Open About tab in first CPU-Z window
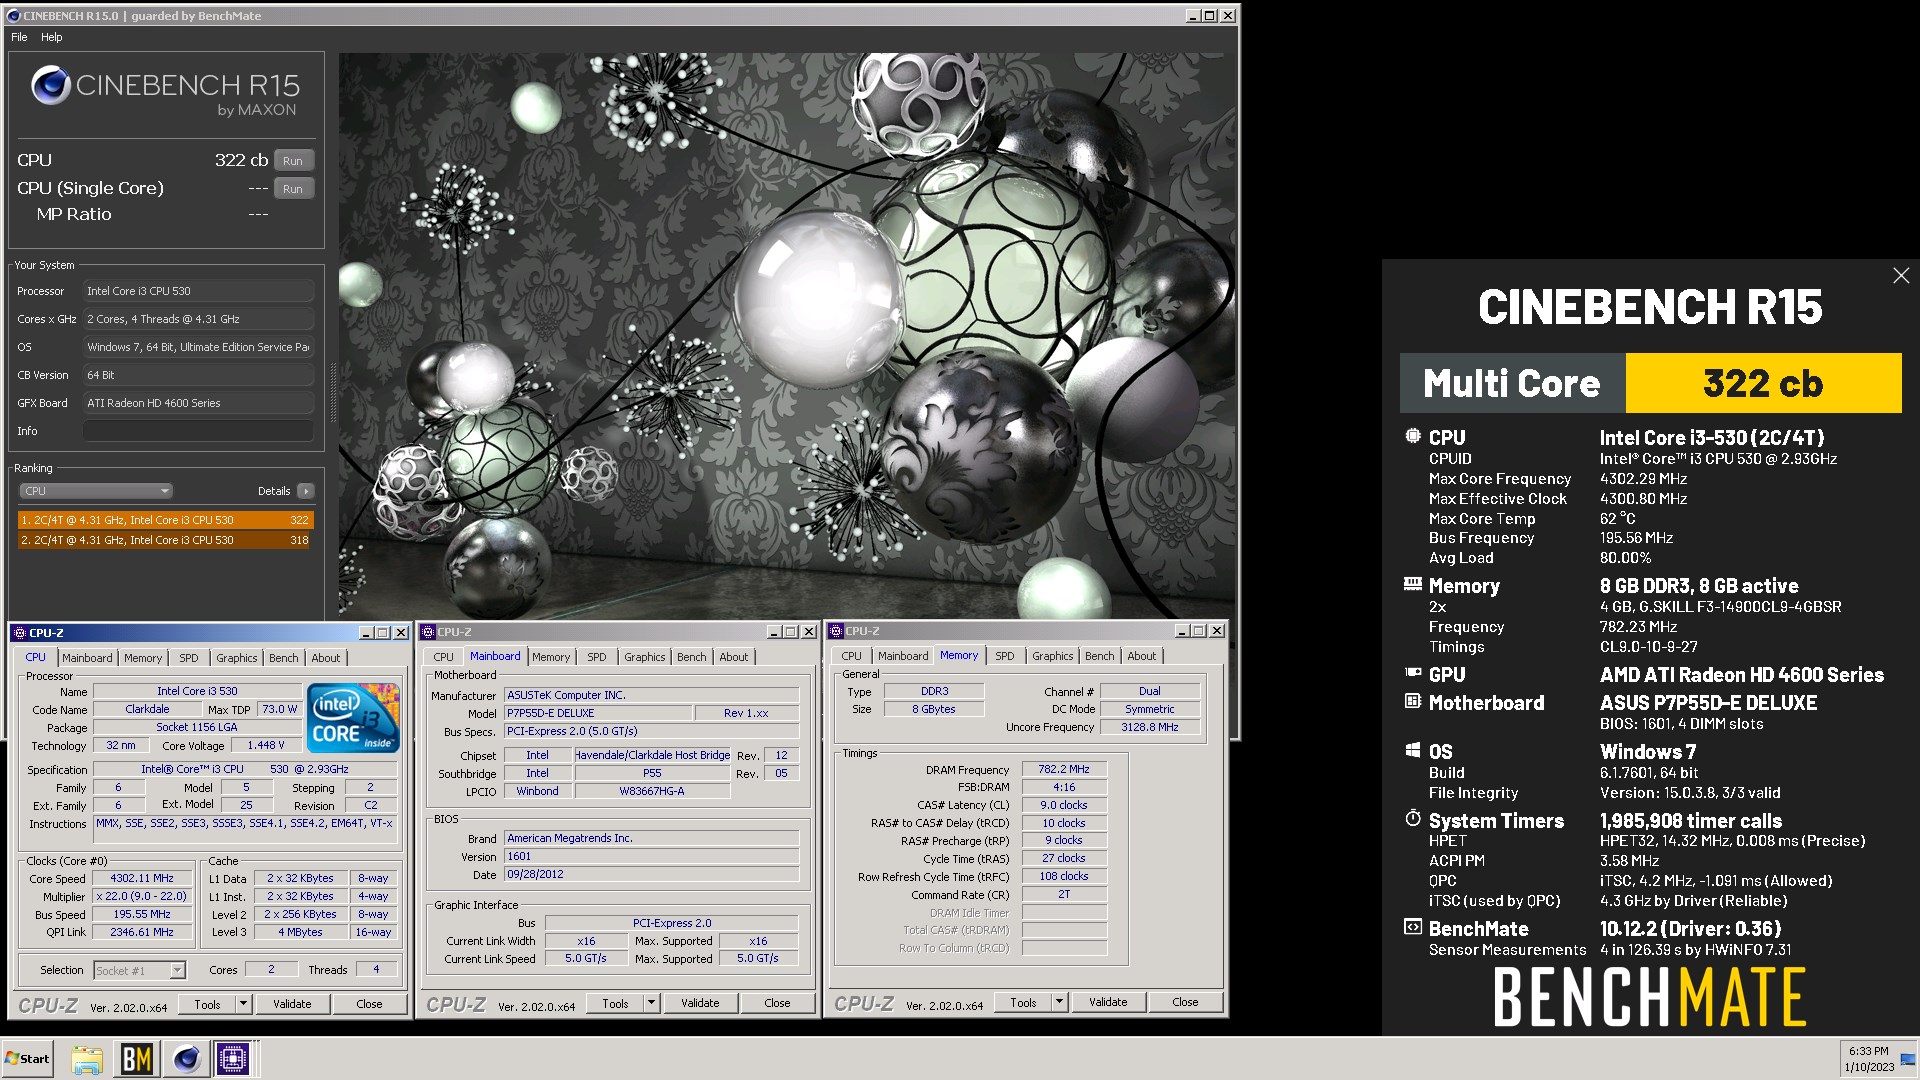 click(x=326, y=658)
